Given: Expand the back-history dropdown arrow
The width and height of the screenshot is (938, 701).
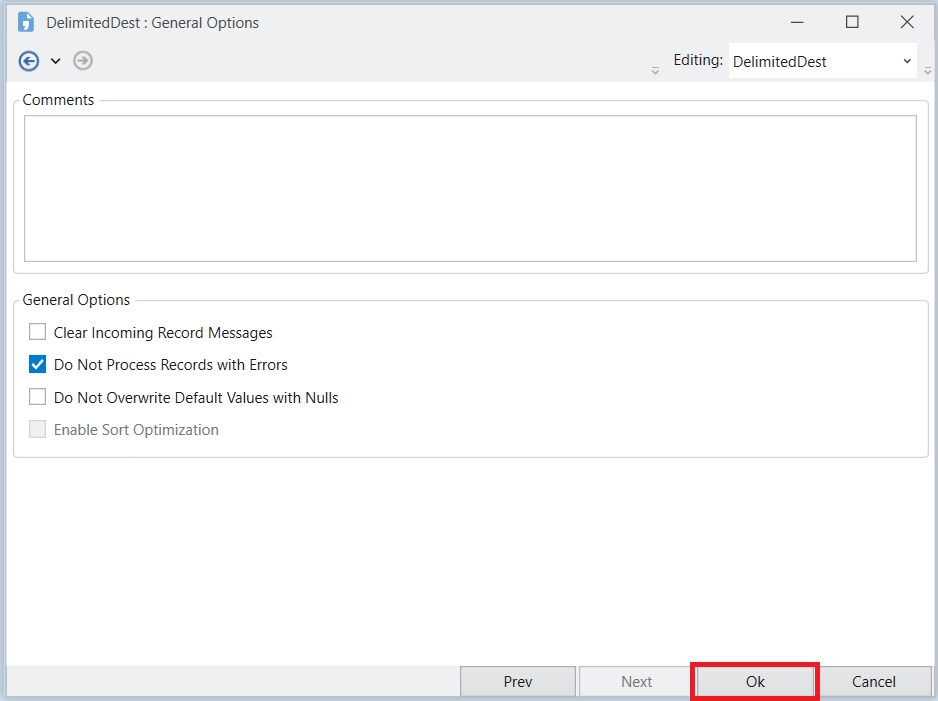Looking at the screenshot, I should click(x=56, y=61).
